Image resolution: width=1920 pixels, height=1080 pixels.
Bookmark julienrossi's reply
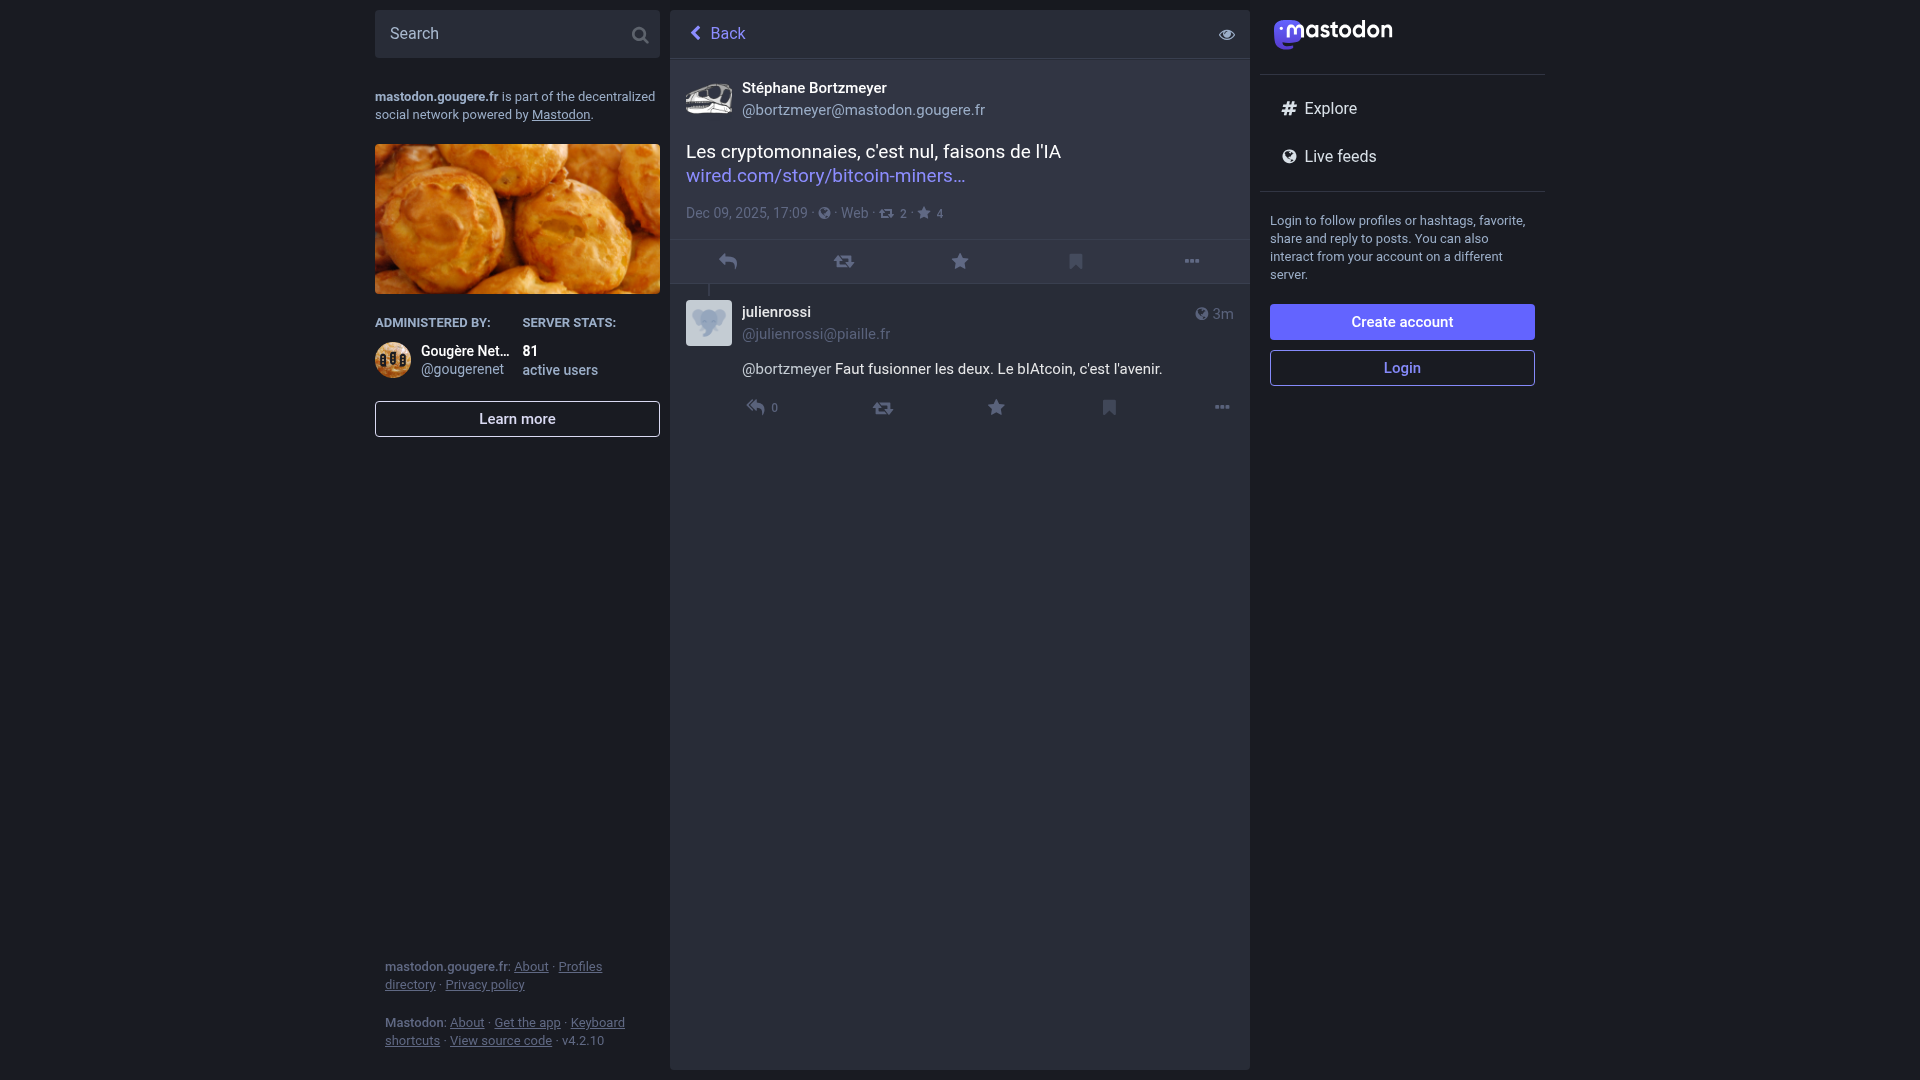point(1109,407)
